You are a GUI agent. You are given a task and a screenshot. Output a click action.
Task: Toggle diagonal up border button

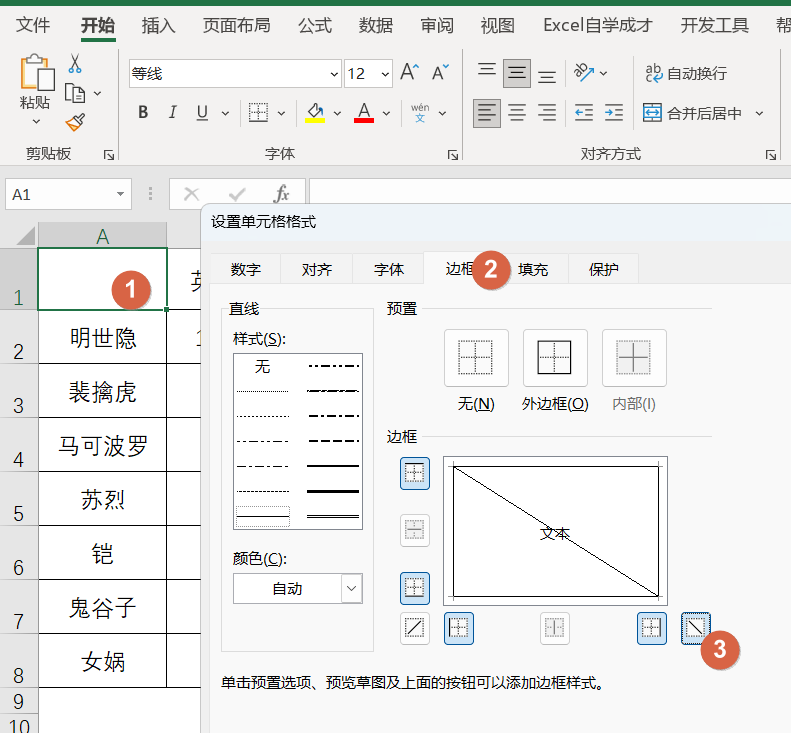[415, 628]
